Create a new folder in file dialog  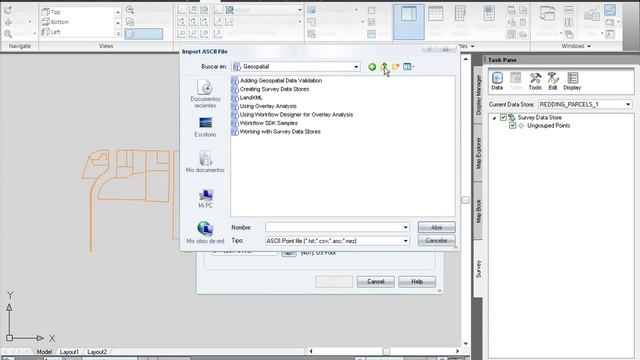point(396,67)
